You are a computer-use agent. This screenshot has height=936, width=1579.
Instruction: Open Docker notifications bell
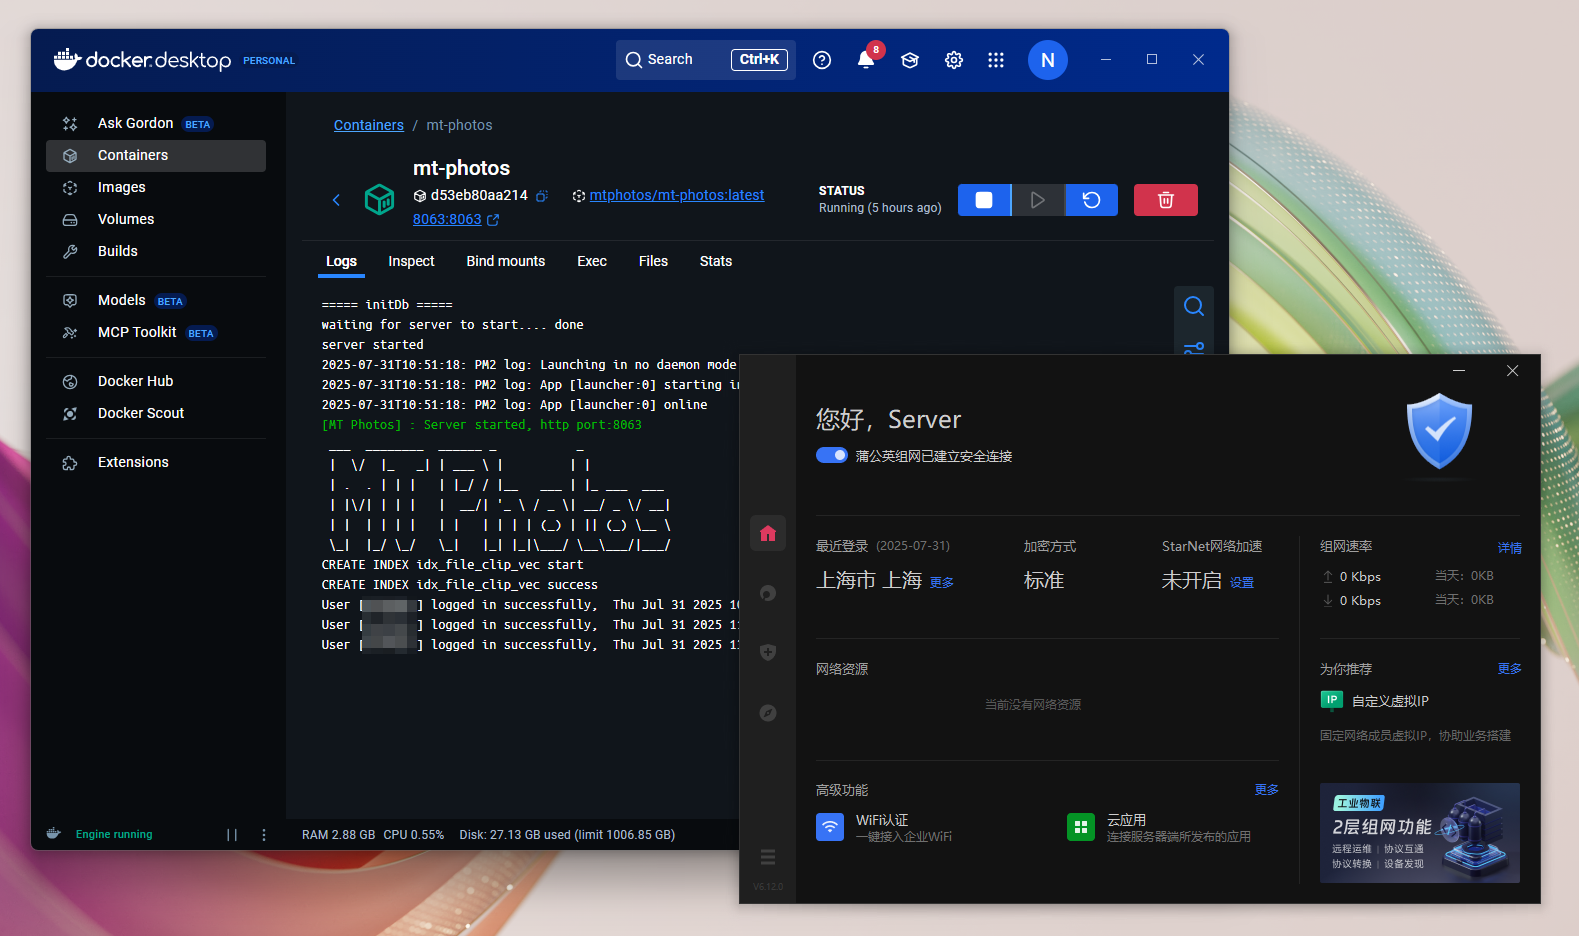(866, 60)
